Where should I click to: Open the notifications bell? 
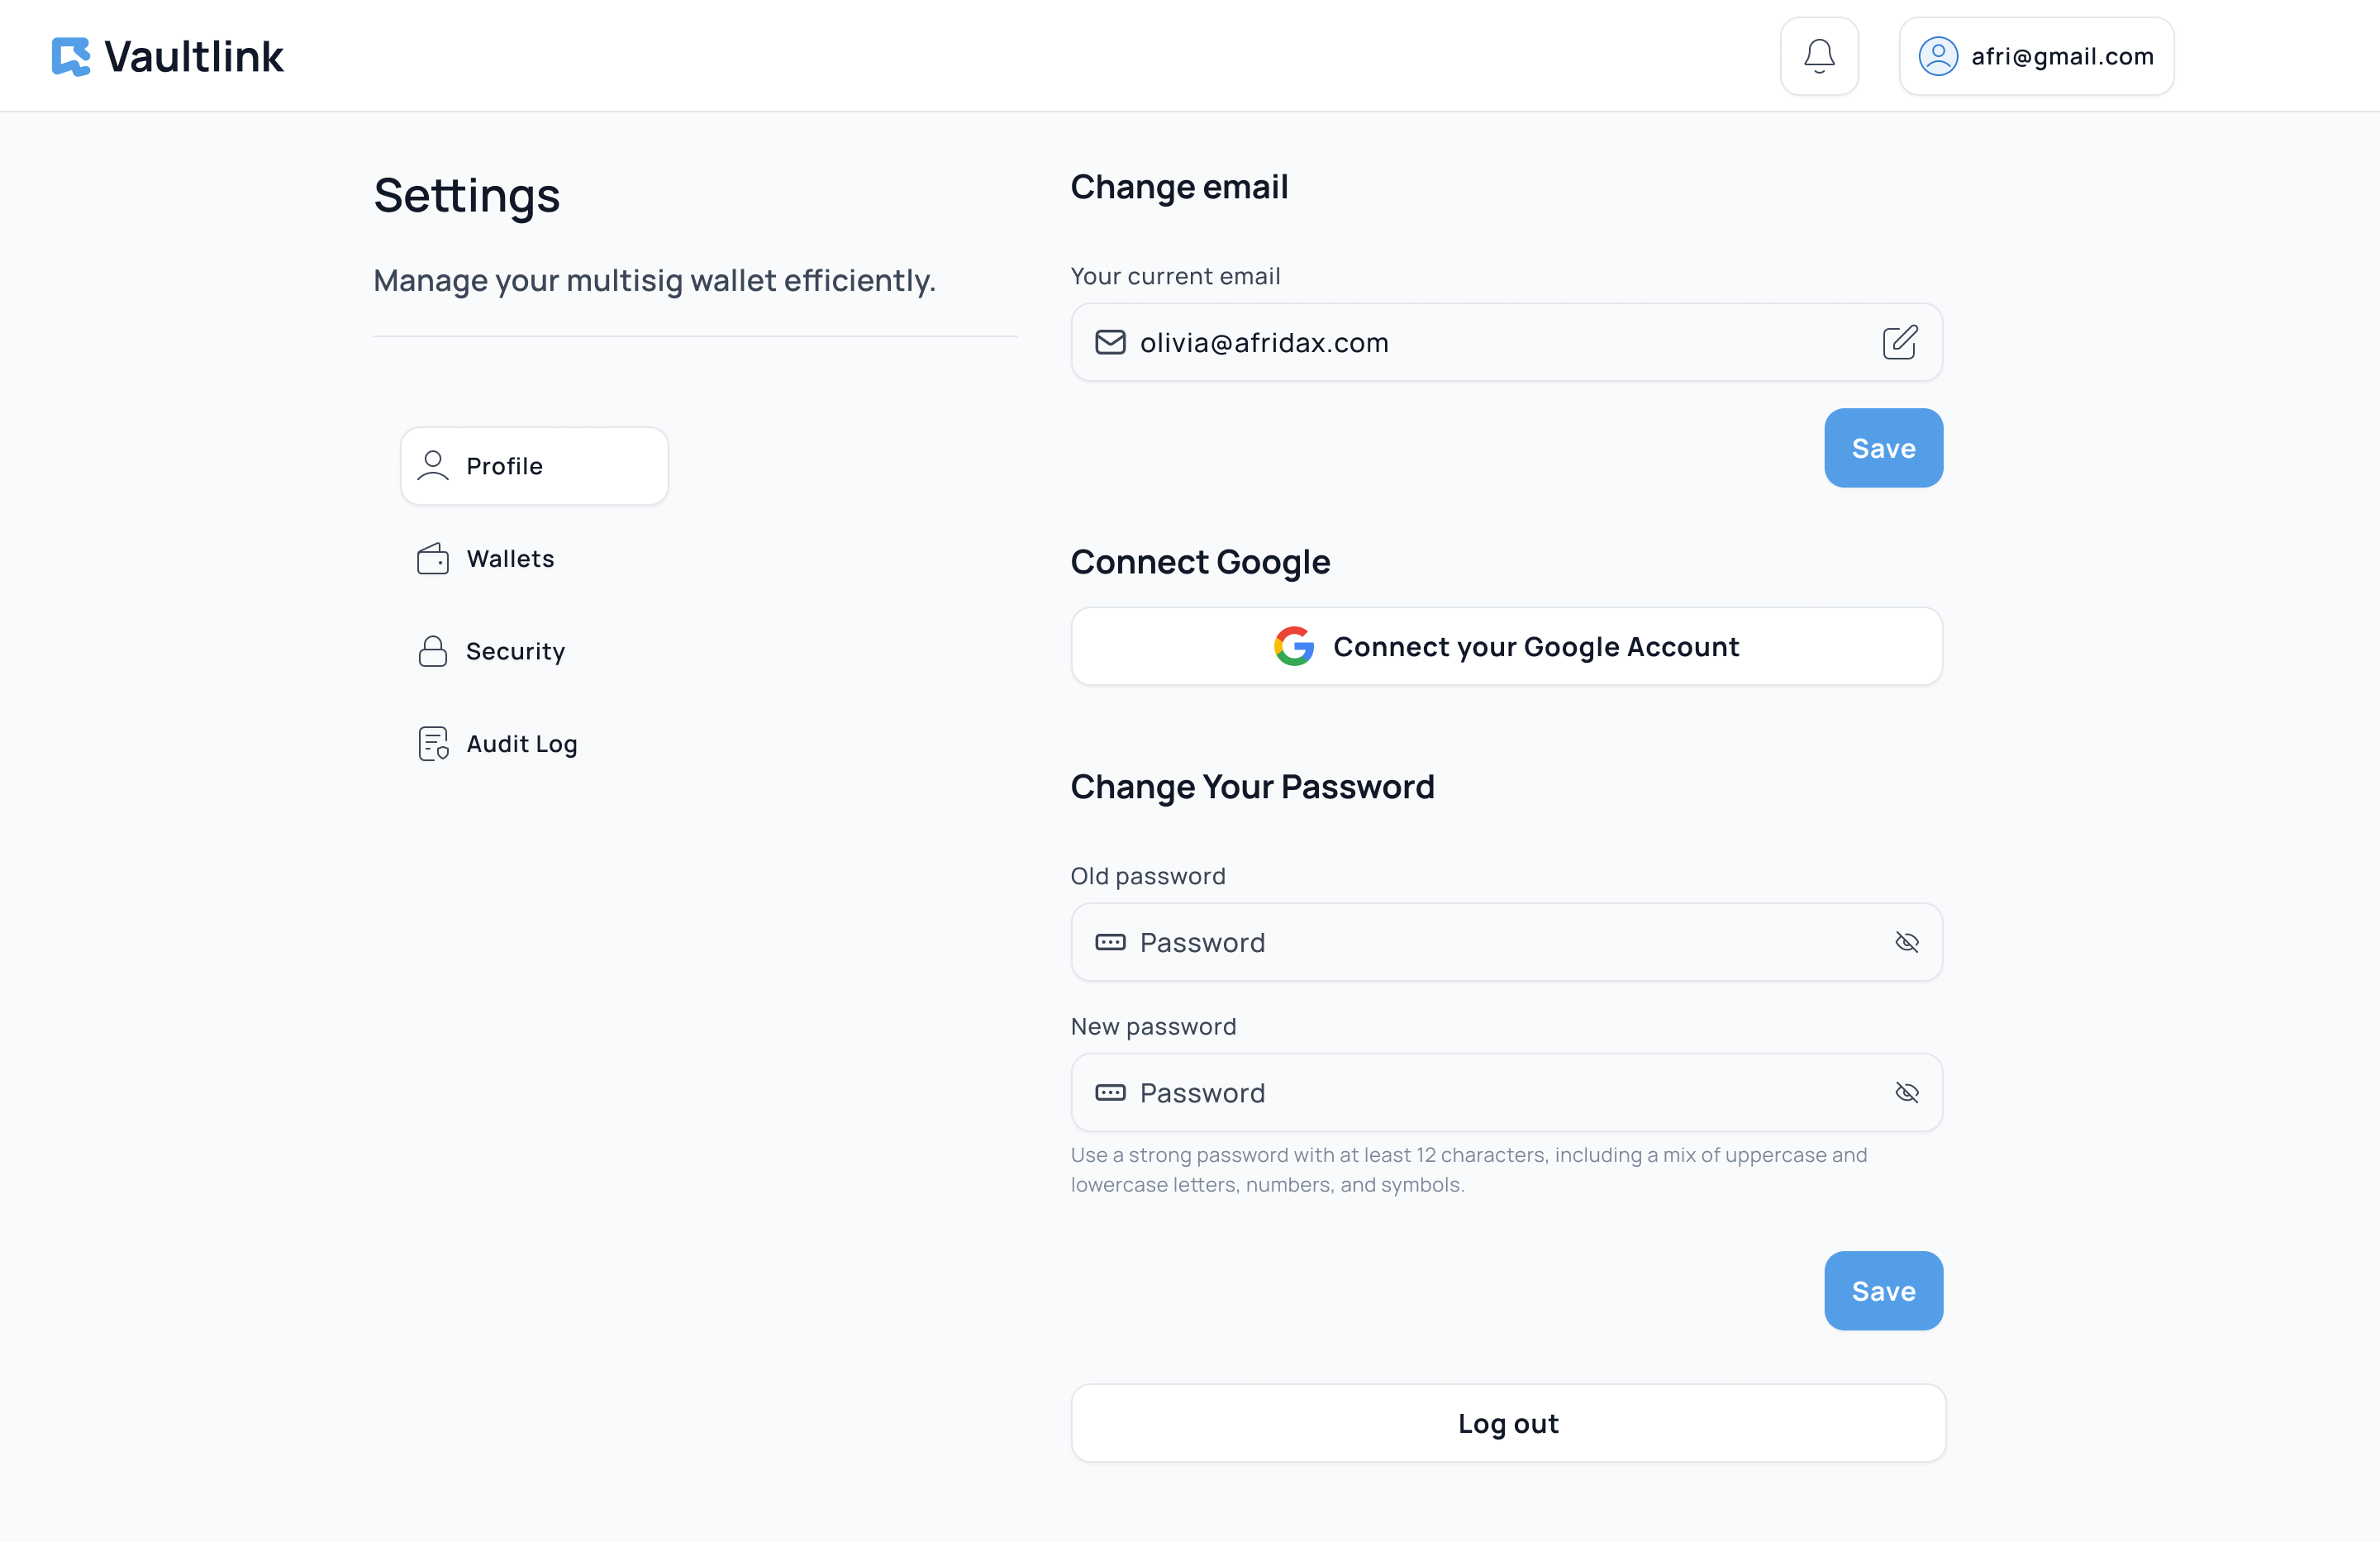pyautogui.click(x=1819, y=56)
